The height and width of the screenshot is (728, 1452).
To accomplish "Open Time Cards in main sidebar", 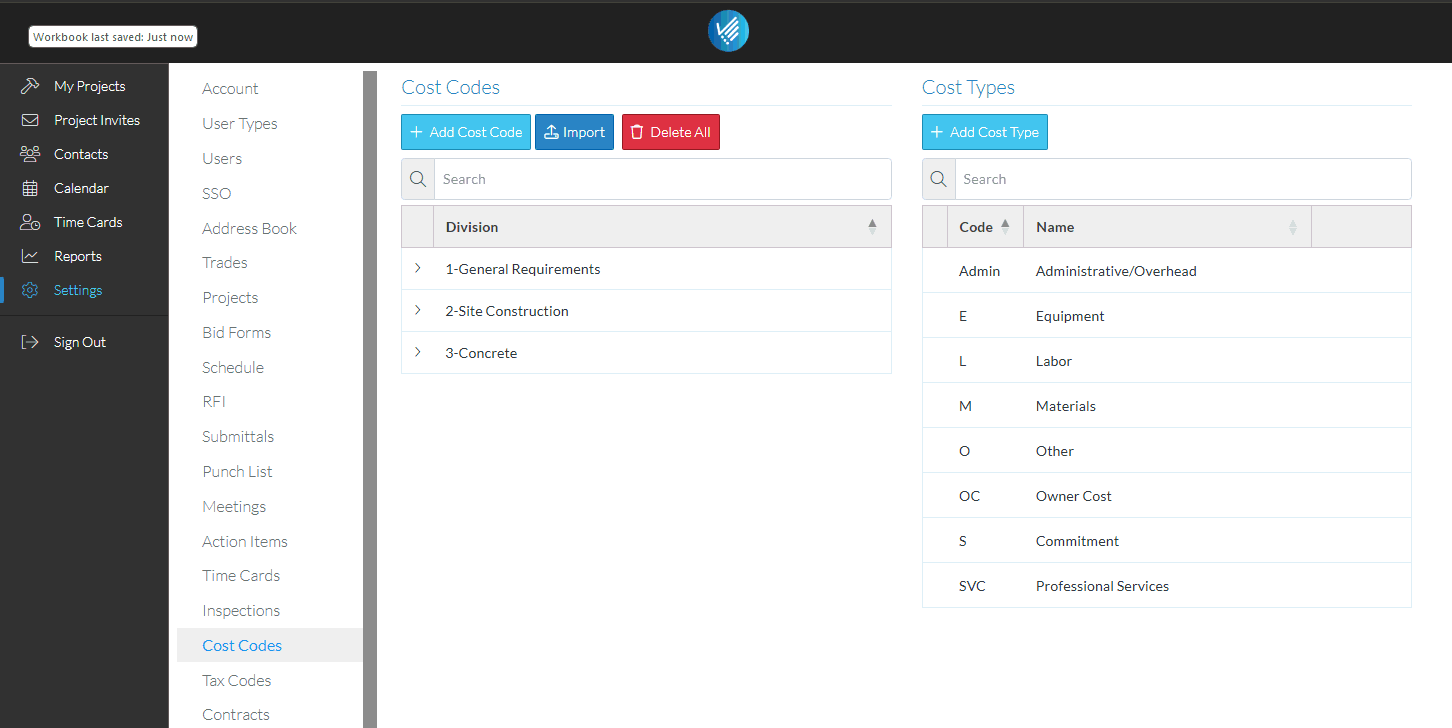I will (x=88, y=222).
